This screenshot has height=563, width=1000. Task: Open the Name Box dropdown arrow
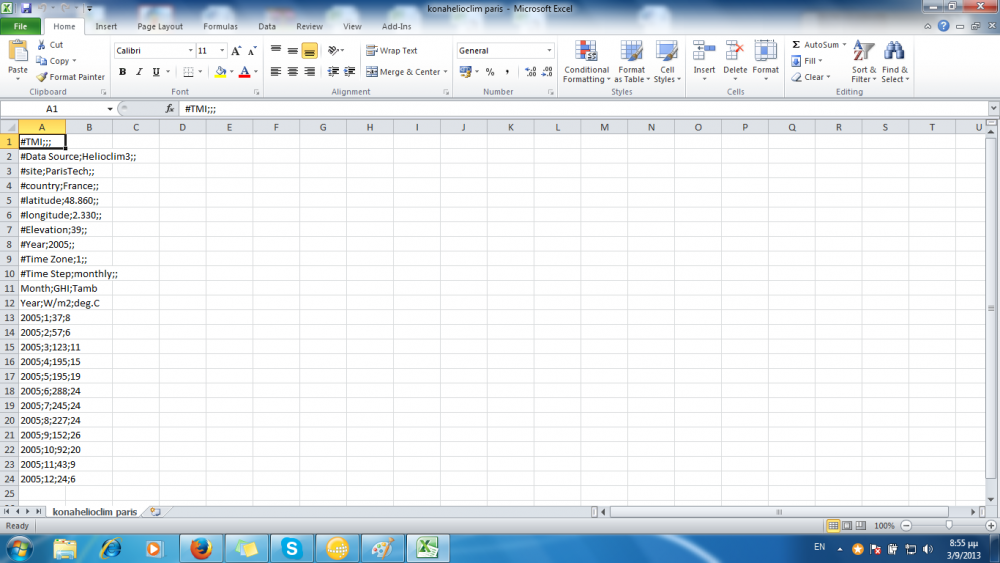pos(110,108)
